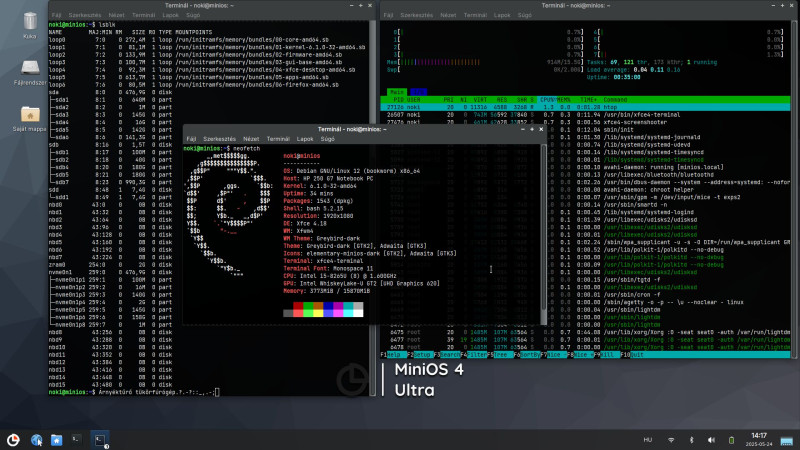Open Nézet menu in the neofetch terminal
This screenshot has height=450, width=800.
pos(251,139)
